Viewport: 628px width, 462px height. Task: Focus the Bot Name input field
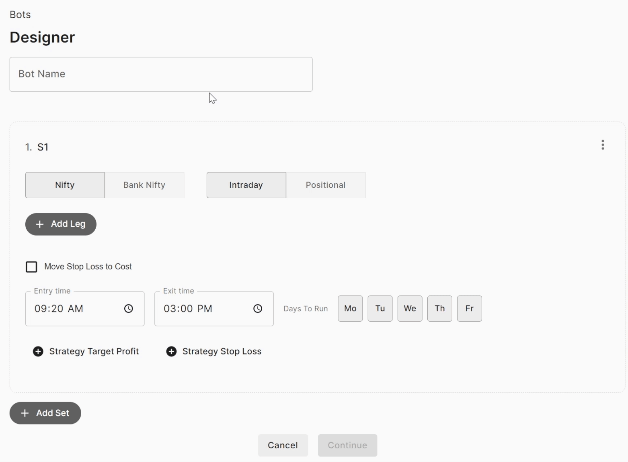point(161,74)
